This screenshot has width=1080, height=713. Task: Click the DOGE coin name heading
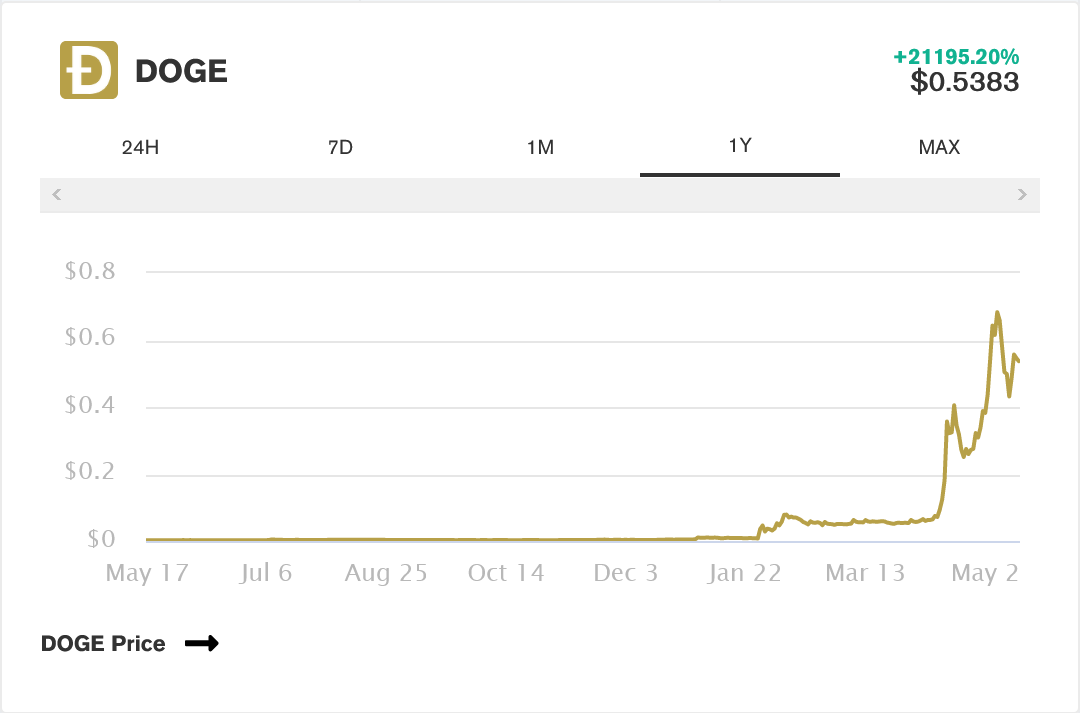tap(181, 71)
